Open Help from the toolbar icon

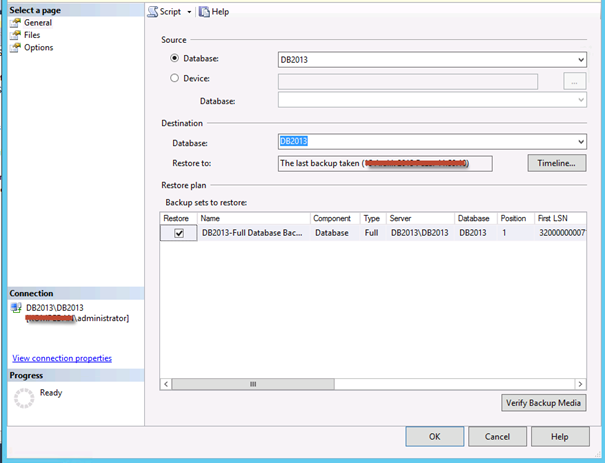tap(205, 11)
